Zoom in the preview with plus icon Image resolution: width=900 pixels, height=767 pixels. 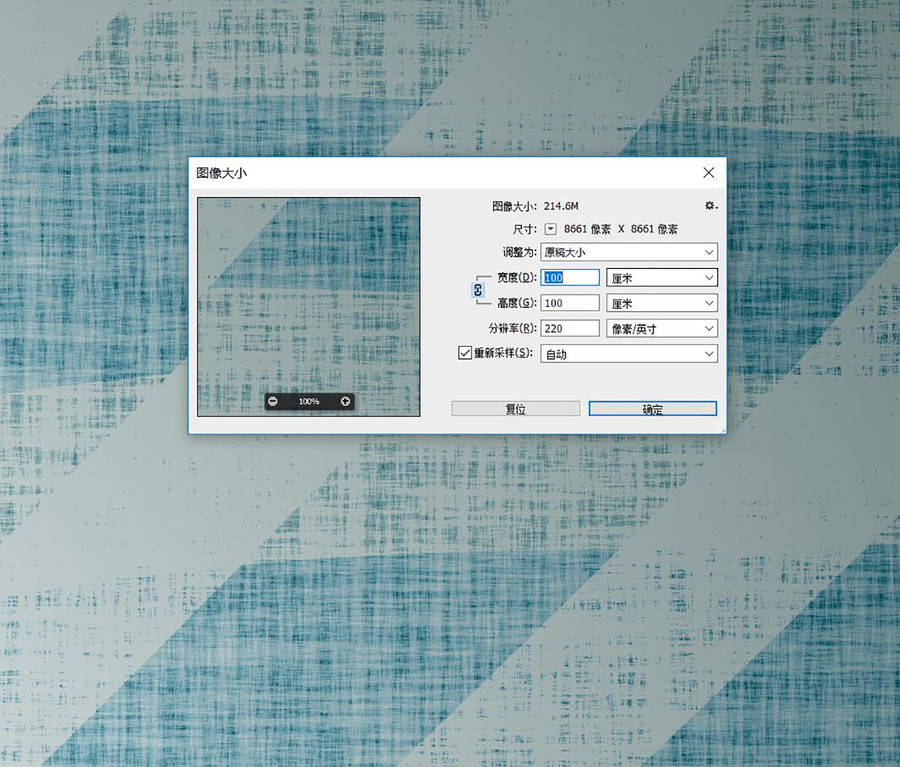pos(345,401)
